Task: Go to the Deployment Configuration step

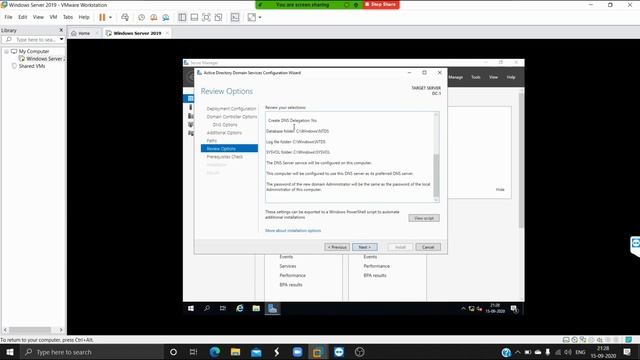Action: point(231,109)
